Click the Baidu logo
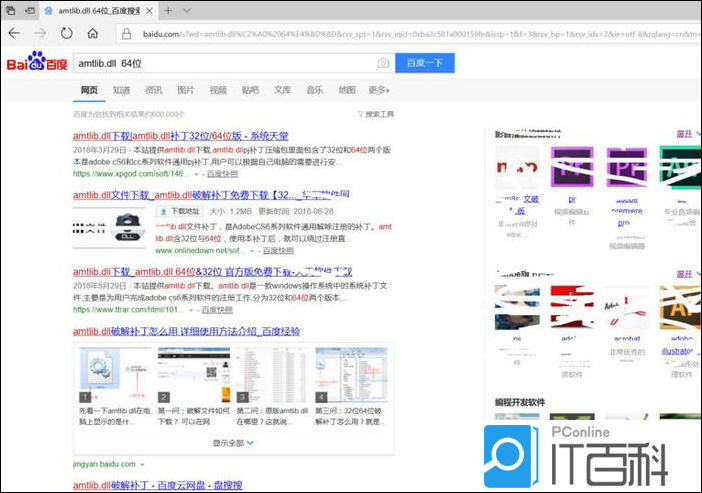 [37, 62]
